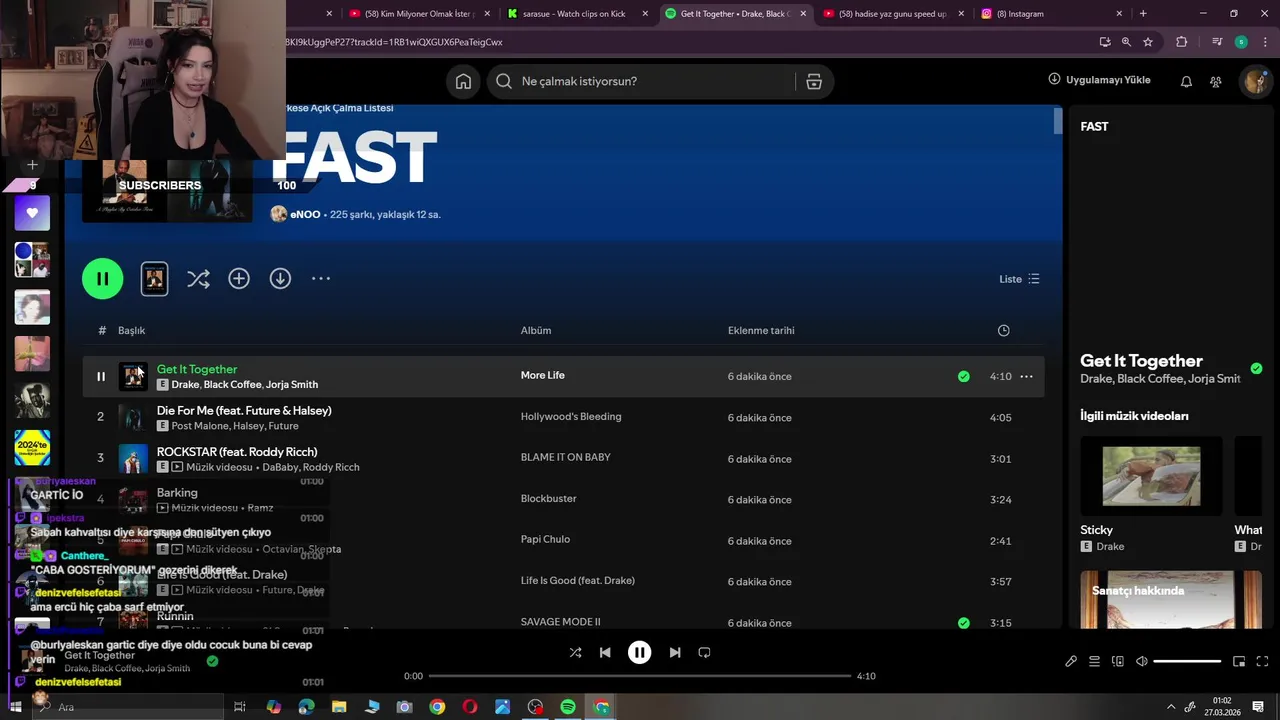Toggle the saved checkmark in the now playing panel
Screen dimensions: 1280x720
point(1256,368)
